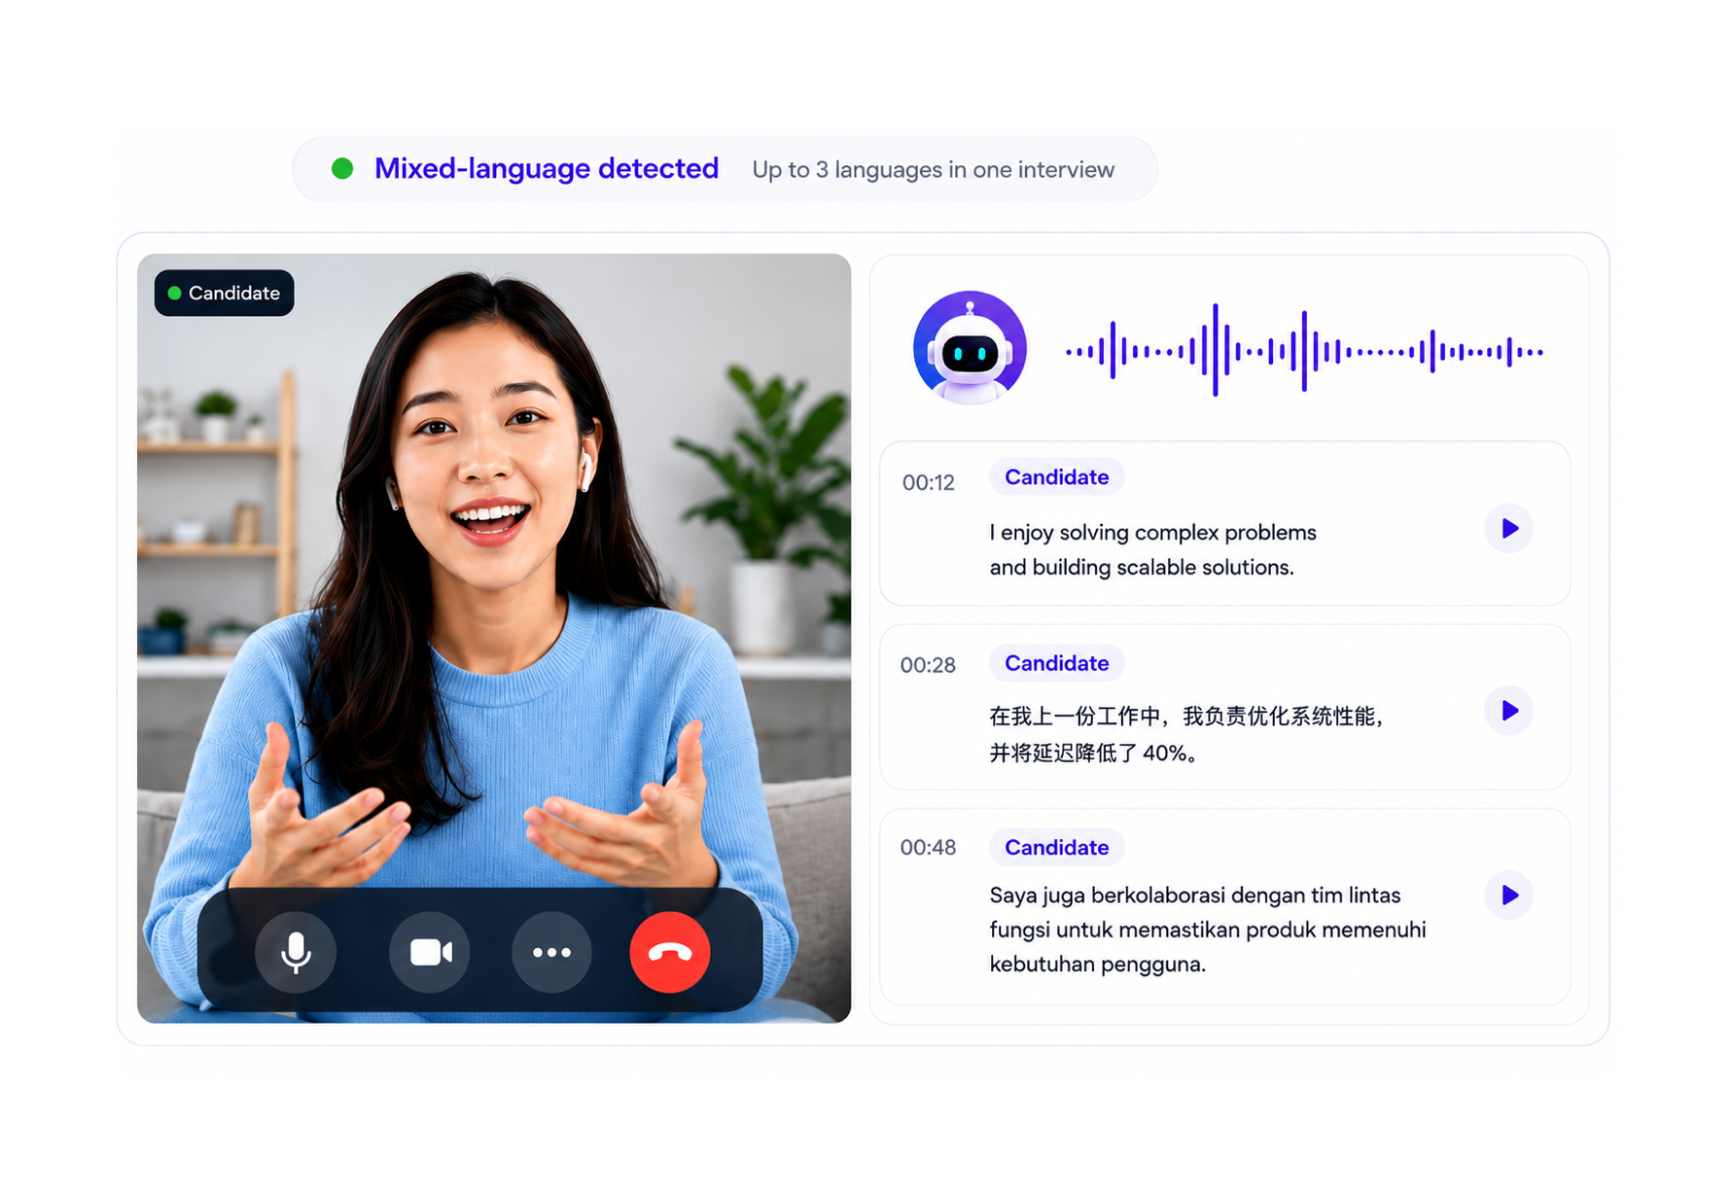Play the 00:28 Chinese transcript audio
This screenshot has height=1182, width=1731.
click(1509, 711)
